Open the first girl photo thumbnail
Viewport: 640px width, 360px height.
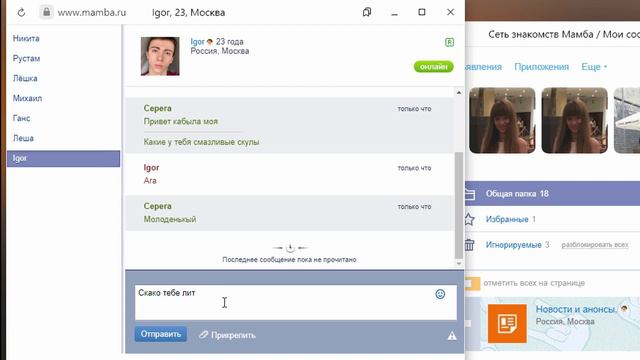(502, 120)
